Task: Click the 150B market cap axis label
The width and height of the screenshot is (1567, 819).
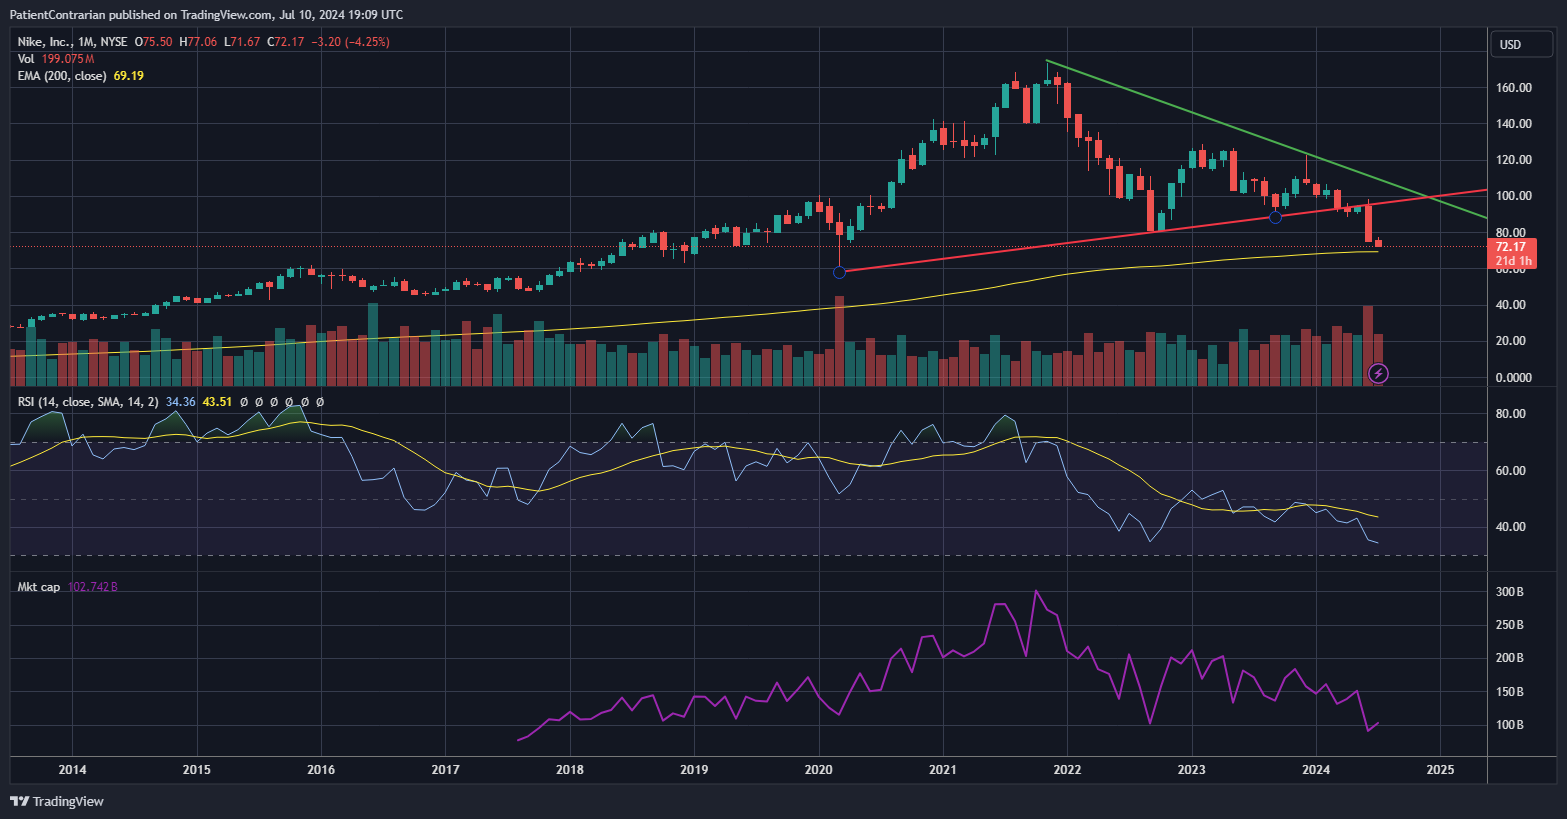Action: point(1509,692)
